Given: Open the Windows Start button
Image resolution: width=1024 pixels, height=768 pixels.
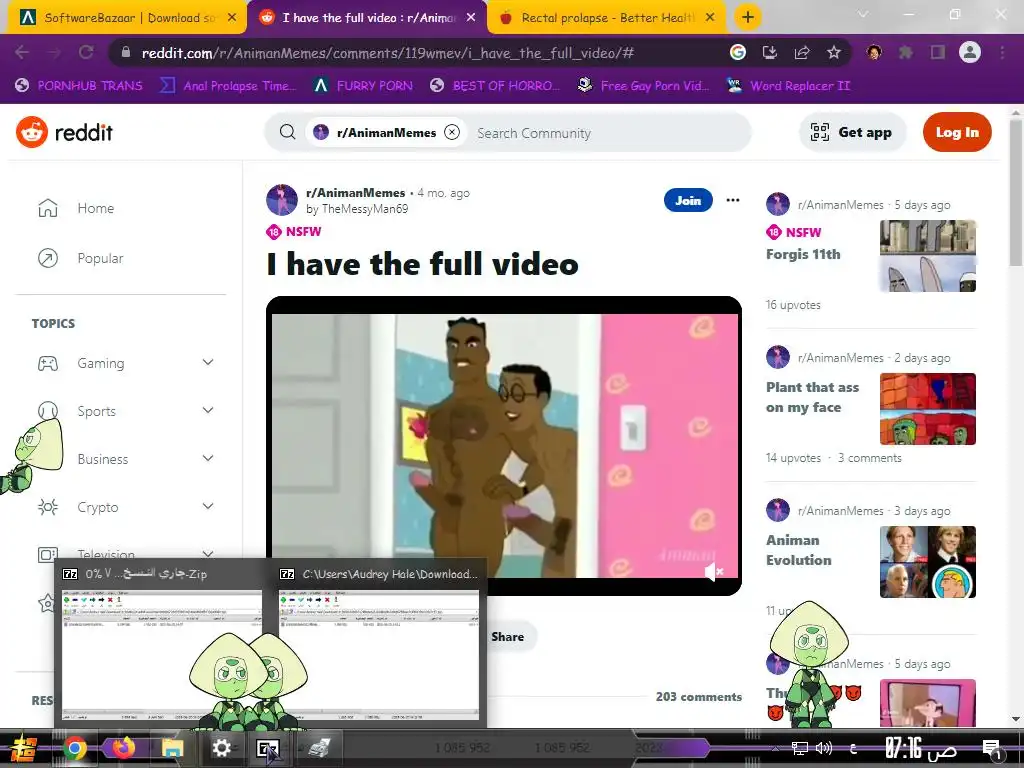Looking at the screenshot, I should point(24,748).
